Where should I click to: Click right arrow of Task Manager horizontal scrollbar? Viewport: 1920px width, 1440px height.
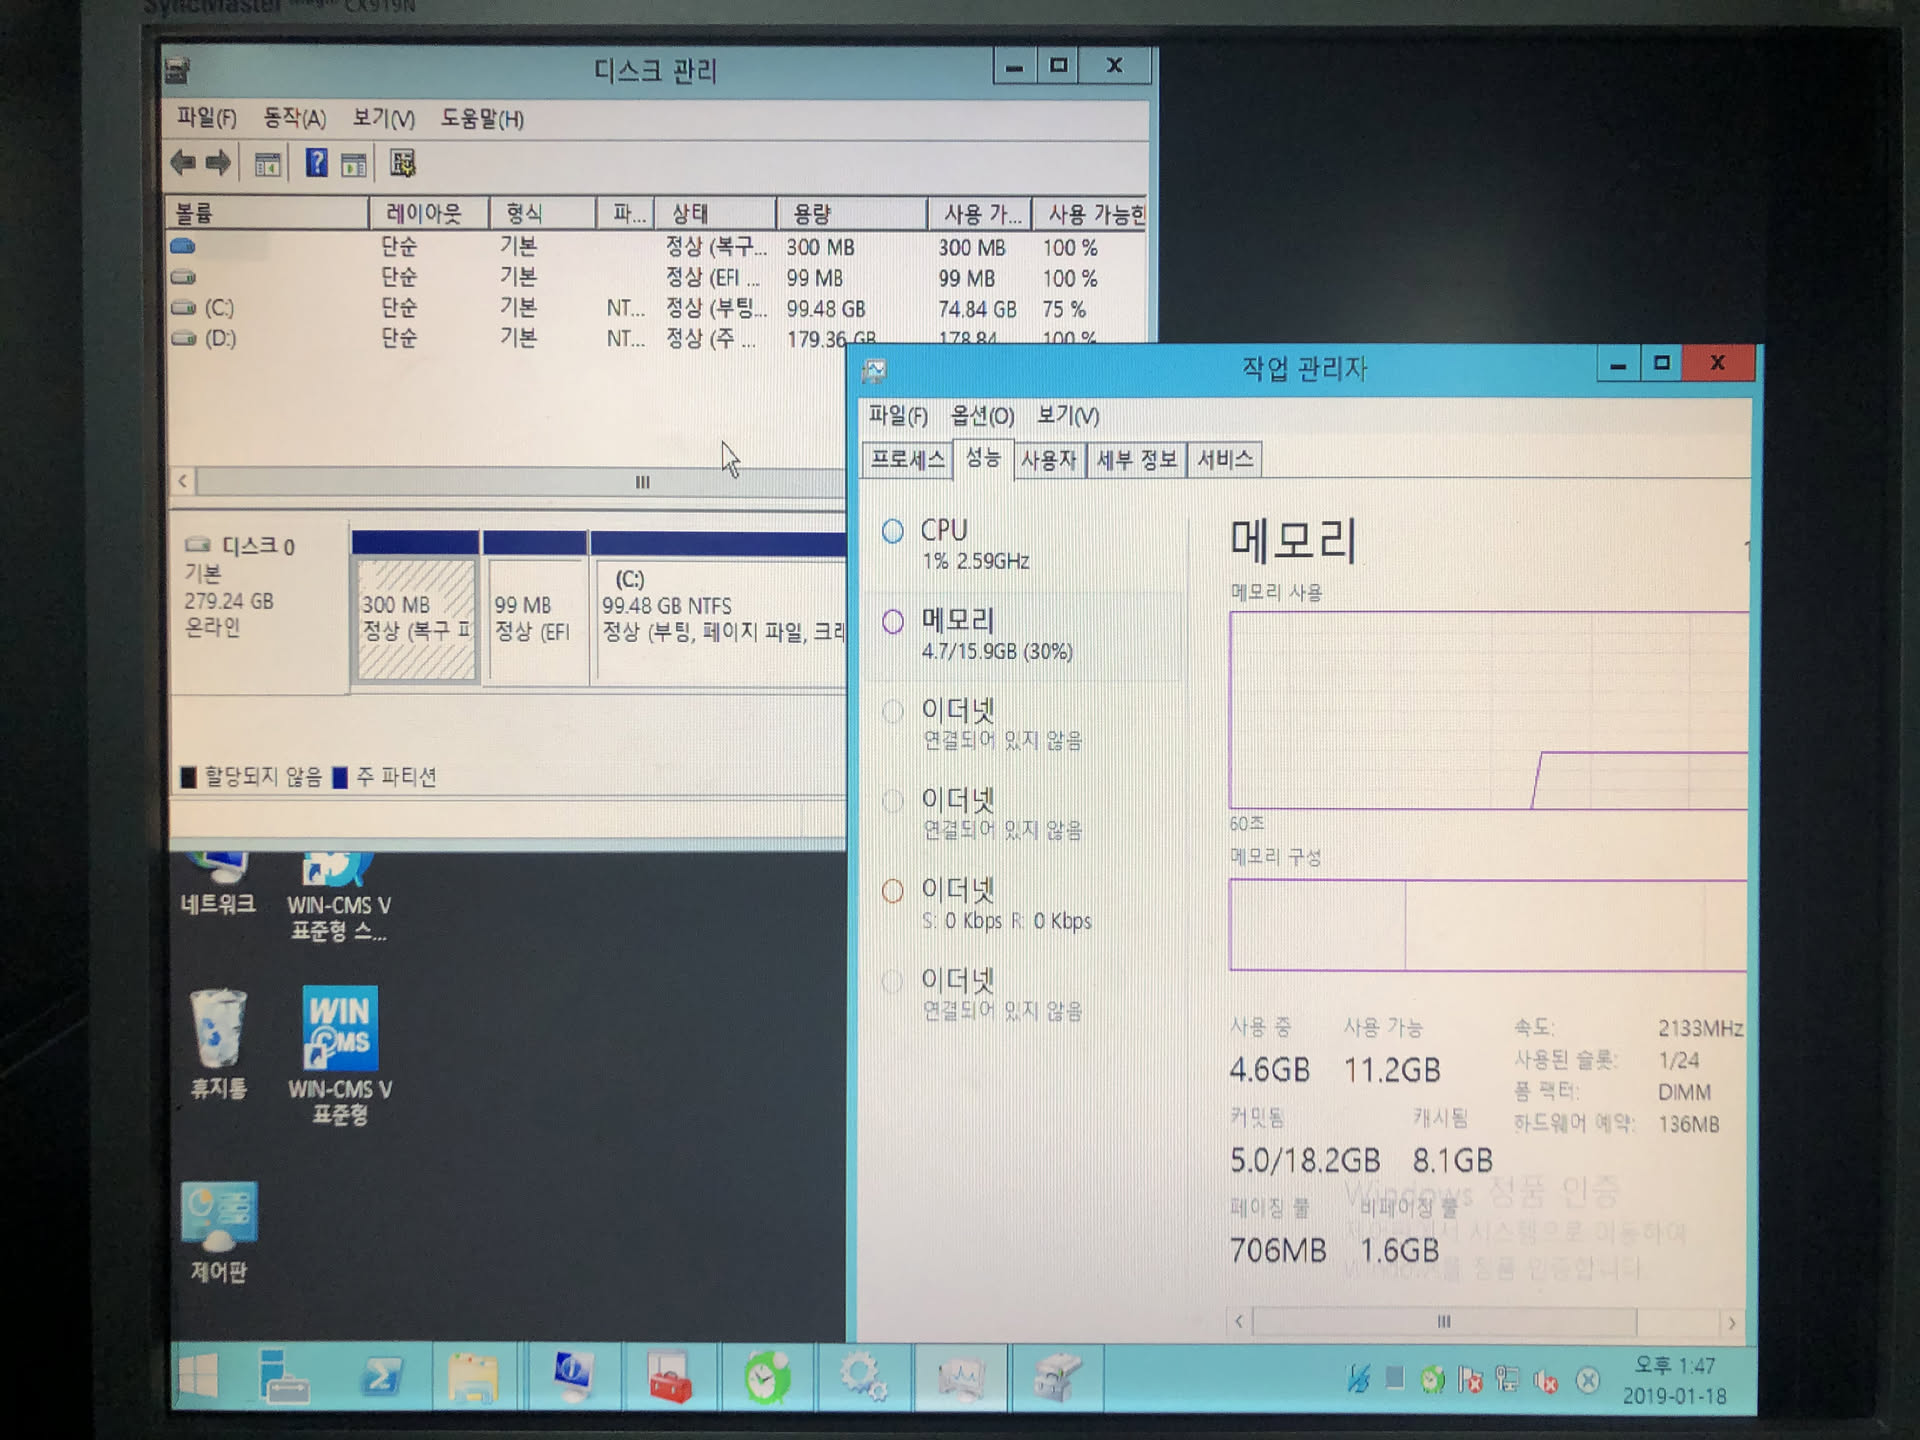1732,1323
